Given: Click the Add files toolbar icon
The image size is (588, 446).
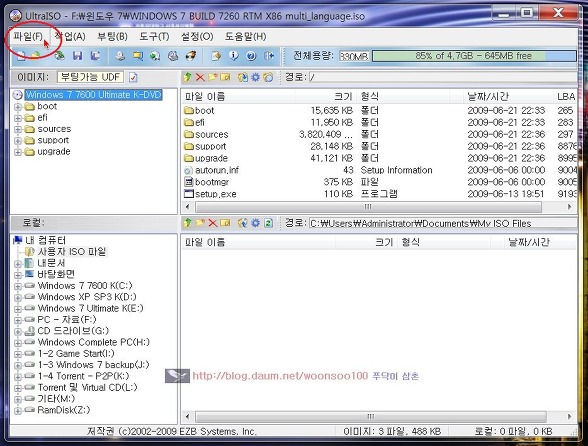Looking at the screenshot, I should tap(216, 56).
